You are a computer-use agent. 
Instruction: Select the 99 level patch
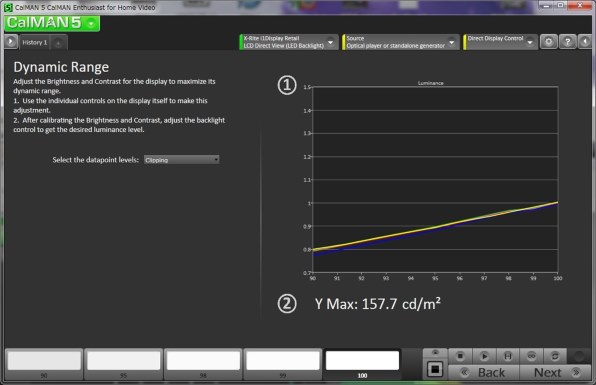point(282,364)
